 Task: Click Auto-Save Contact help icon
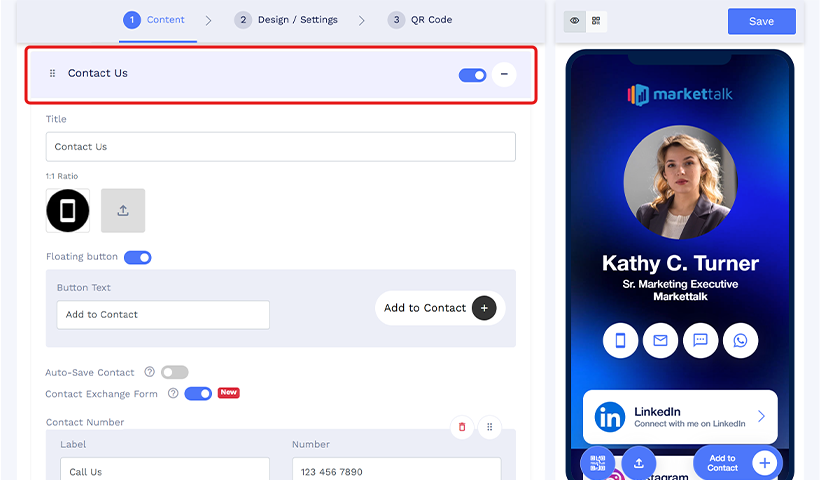pyautogui.click(x=150, y=372)
